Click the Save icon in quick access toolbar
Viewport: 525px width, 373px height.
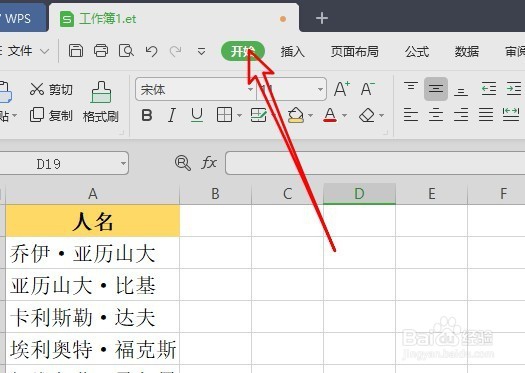point(76,51)
